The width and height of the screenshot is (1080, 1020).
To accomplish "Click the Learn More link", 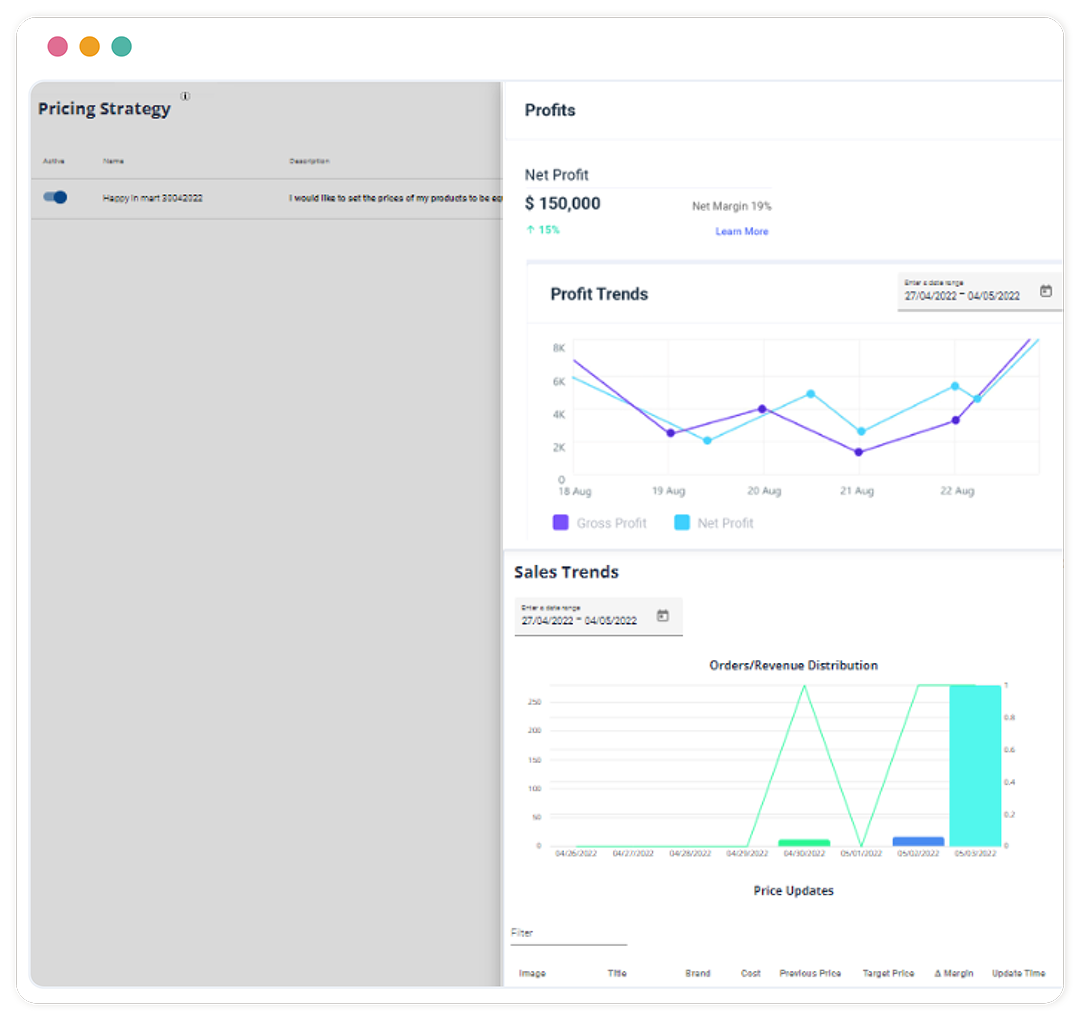I will (x=742, y=231).
